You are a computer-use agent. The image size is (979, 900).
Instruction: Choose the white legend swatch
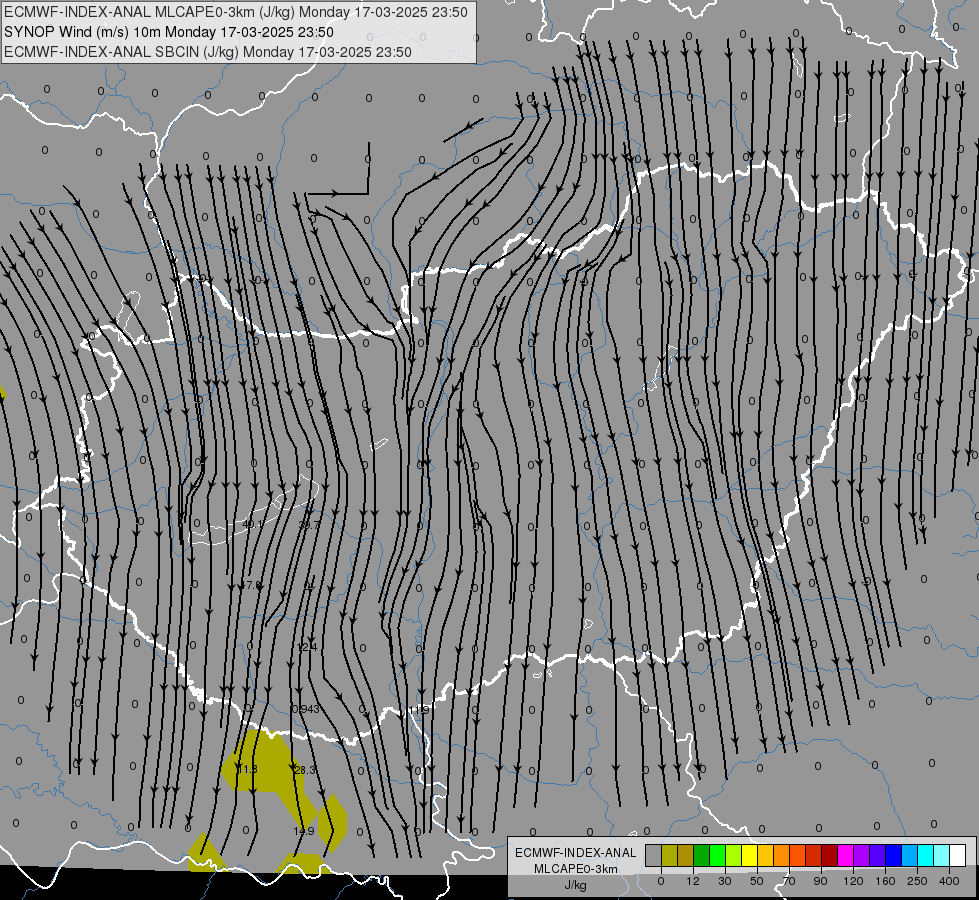click(958, 855)
